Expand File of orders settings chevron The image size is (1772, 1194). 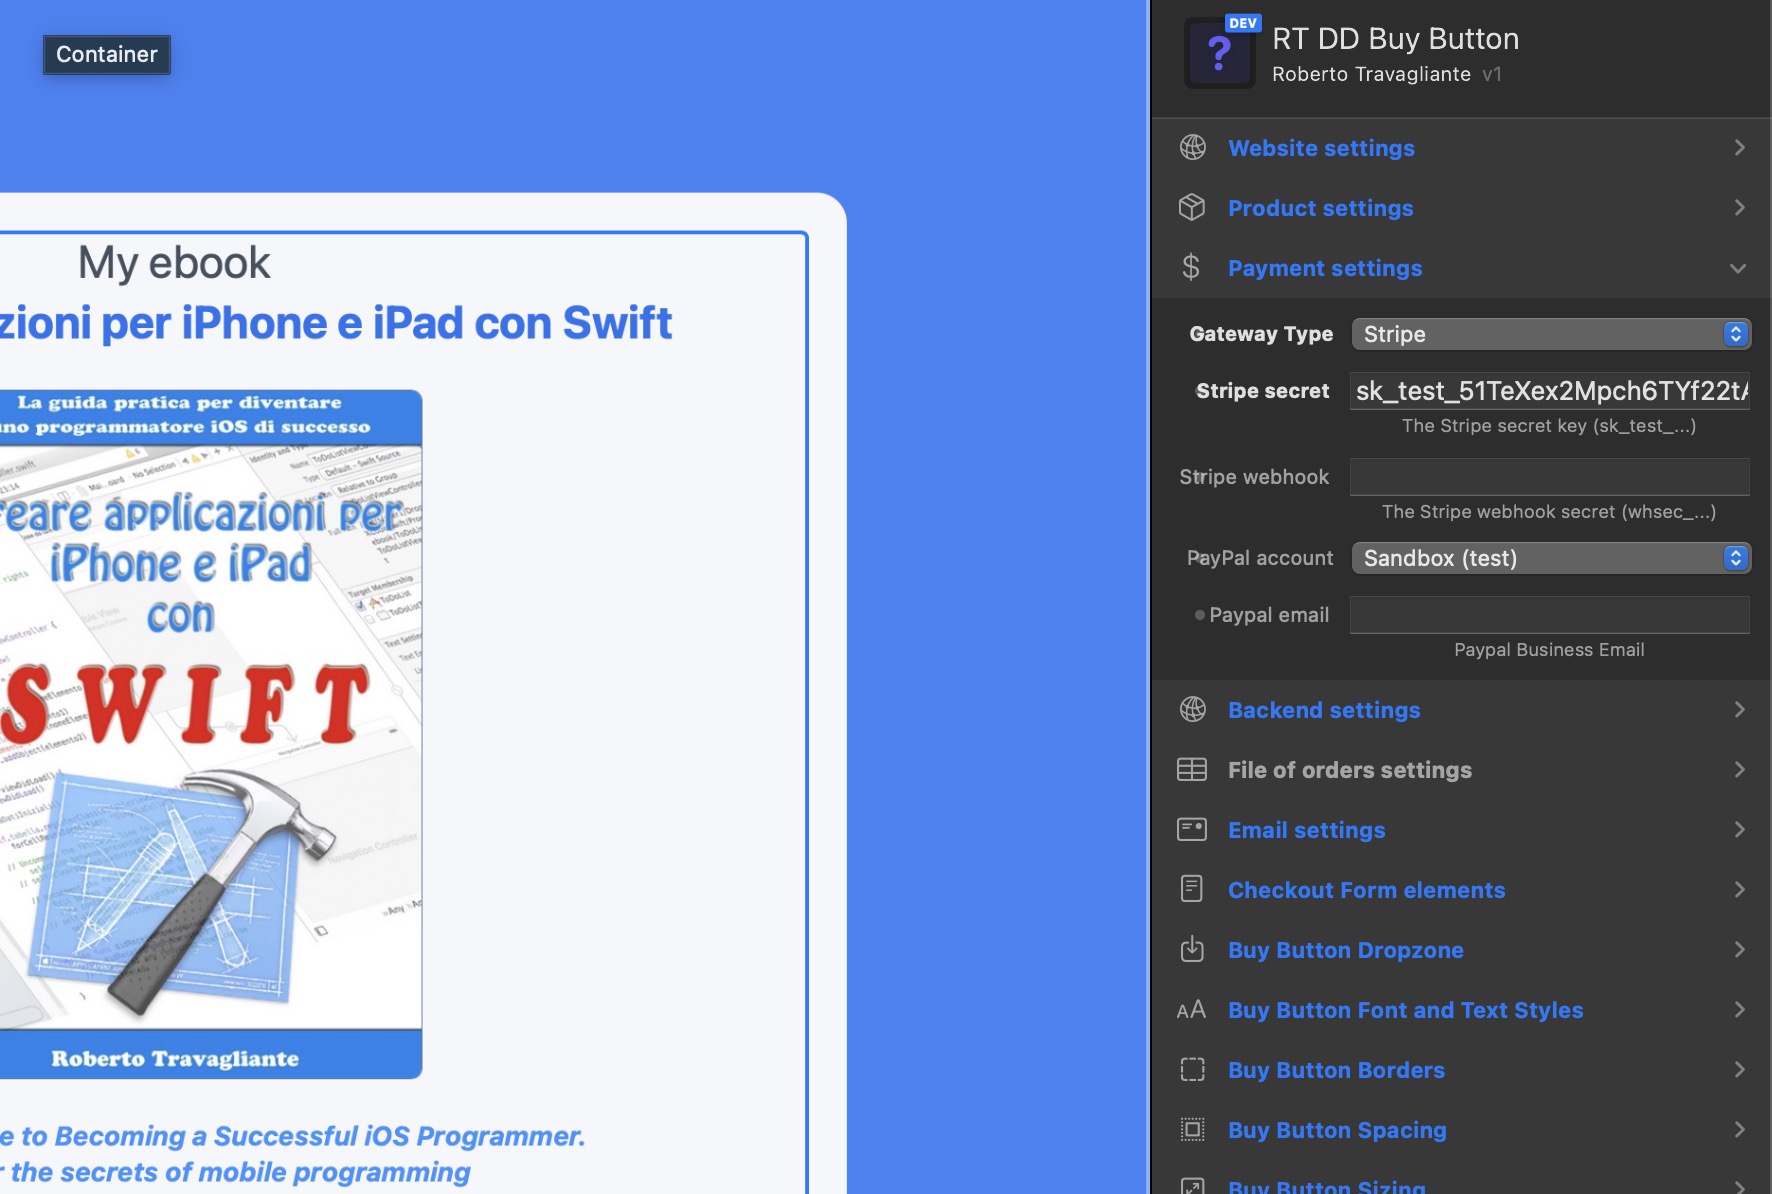[1740, 770]
